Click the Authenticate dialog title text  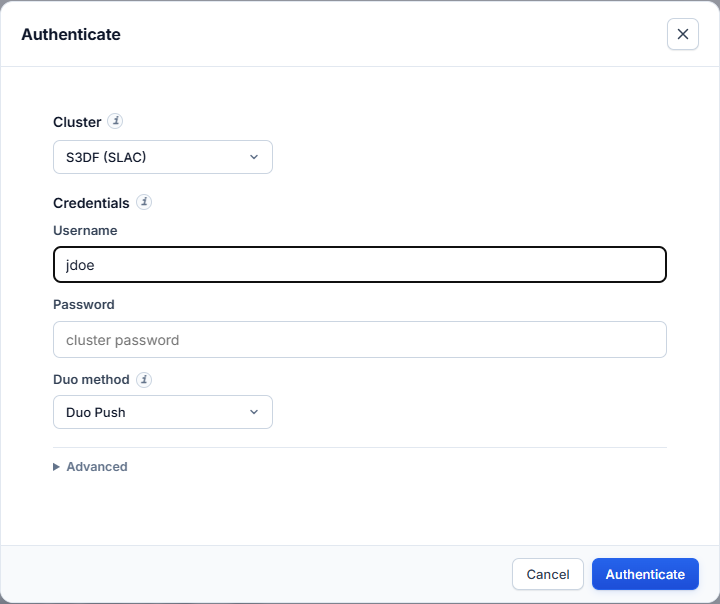(x=71, y=34)
